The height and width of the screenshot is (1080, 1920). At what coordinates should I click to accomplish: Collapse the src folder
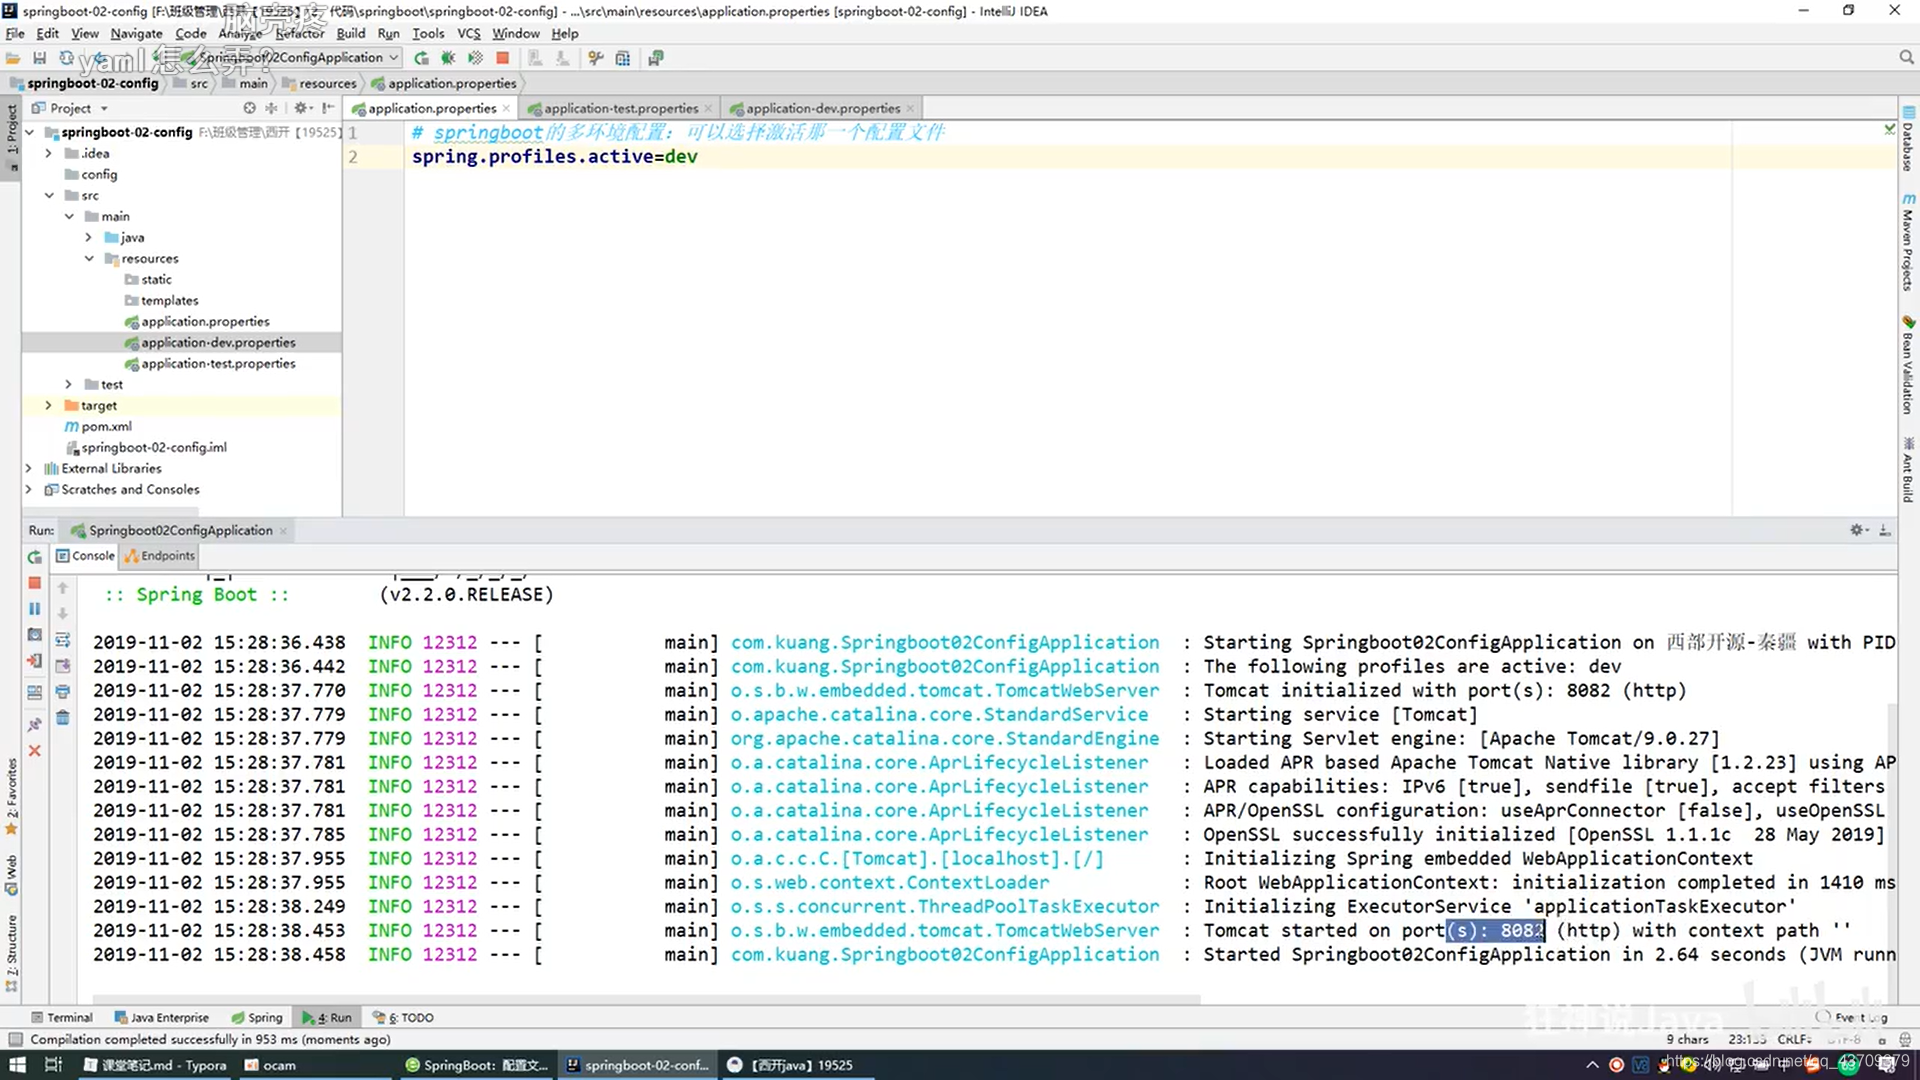pos(49,195)
